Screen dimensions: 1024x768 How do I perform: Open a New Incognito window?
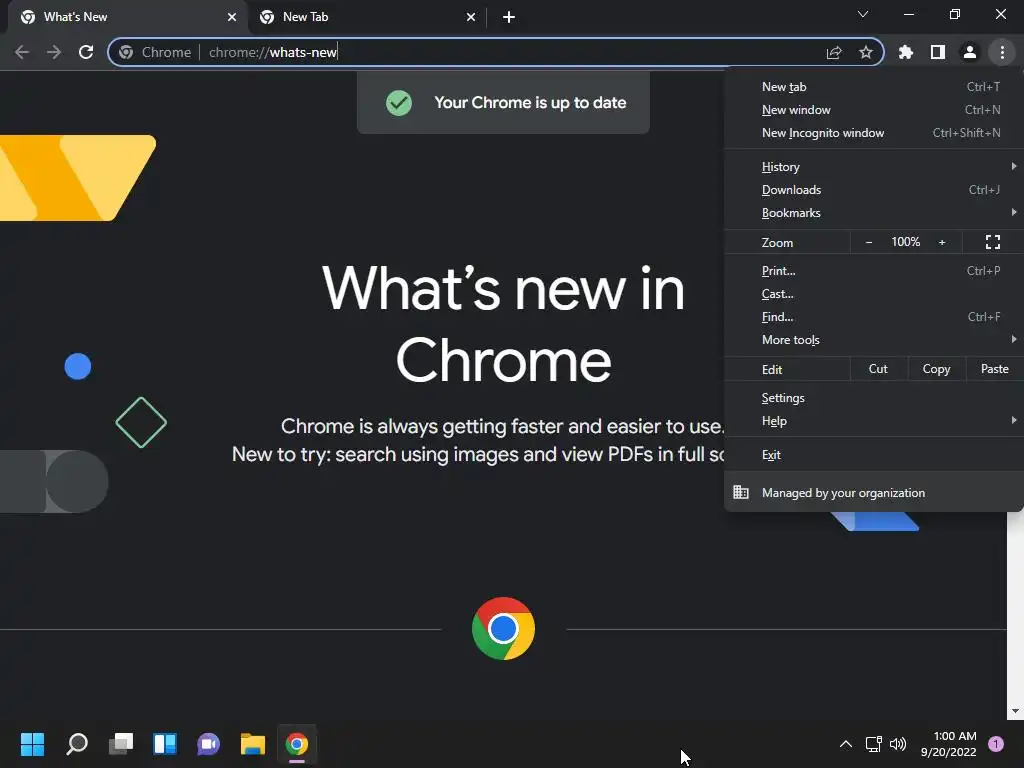tap(874, 133)
